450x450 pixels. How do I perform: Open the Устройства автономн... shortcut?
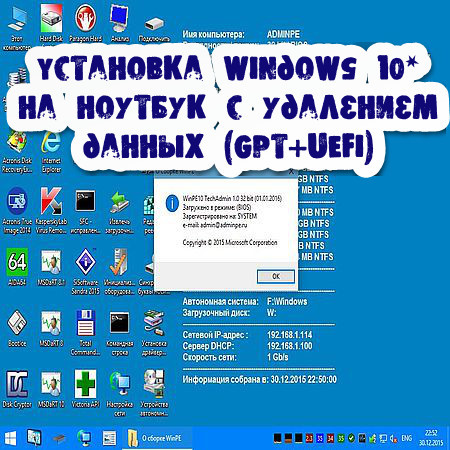(x=154, y=393)
